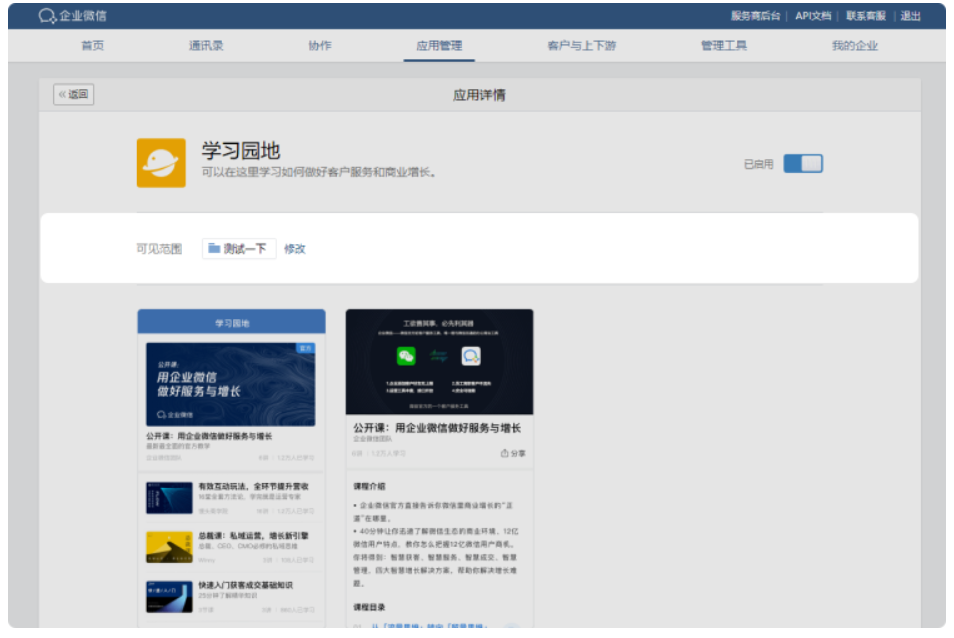Select the 应用管理 tab
Image resolution: width=954 pixels, height=638 pixels.
point(439,46)
